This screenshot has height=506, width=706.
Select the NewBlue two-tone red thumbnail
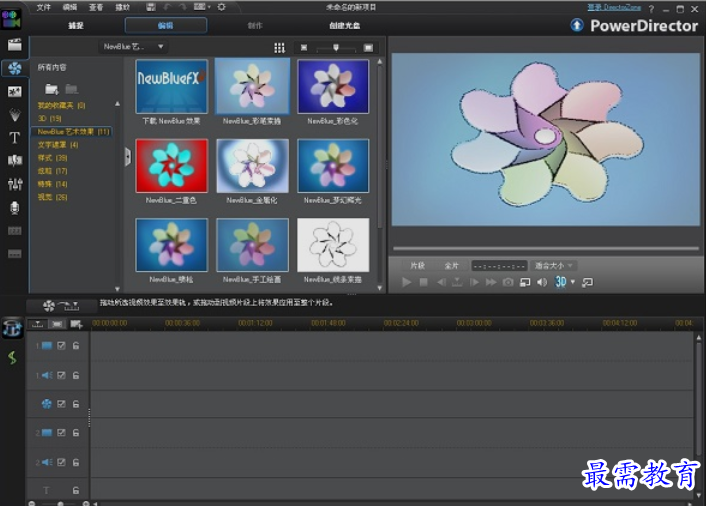coord(172,166)
